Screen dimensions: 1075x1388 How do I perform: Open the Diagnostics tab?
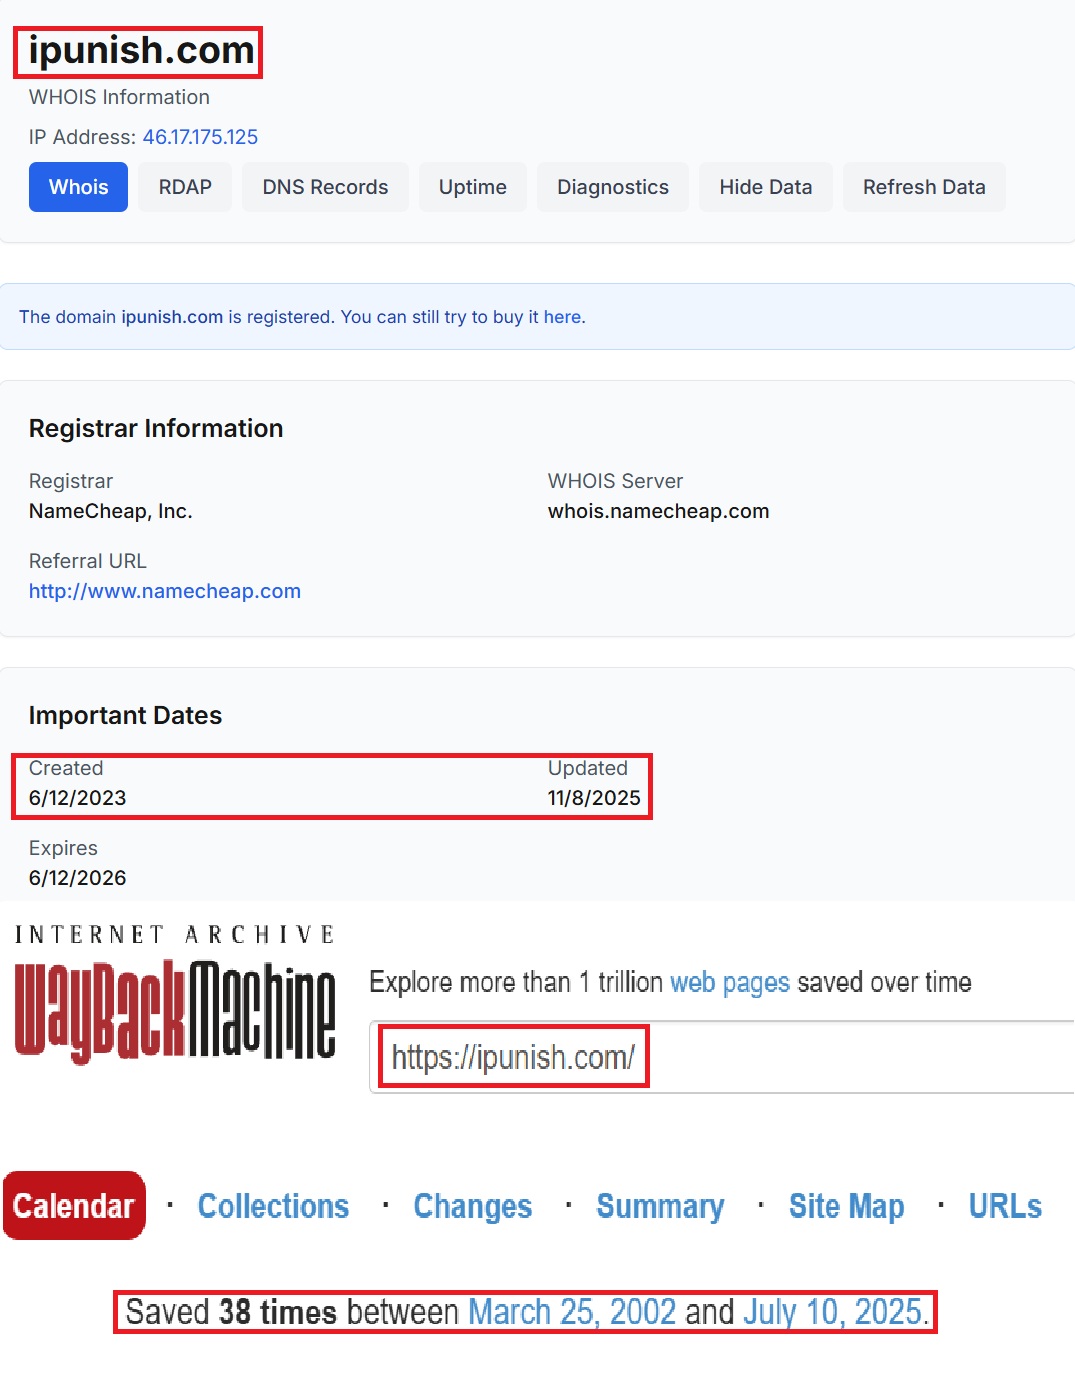(612, 187)
